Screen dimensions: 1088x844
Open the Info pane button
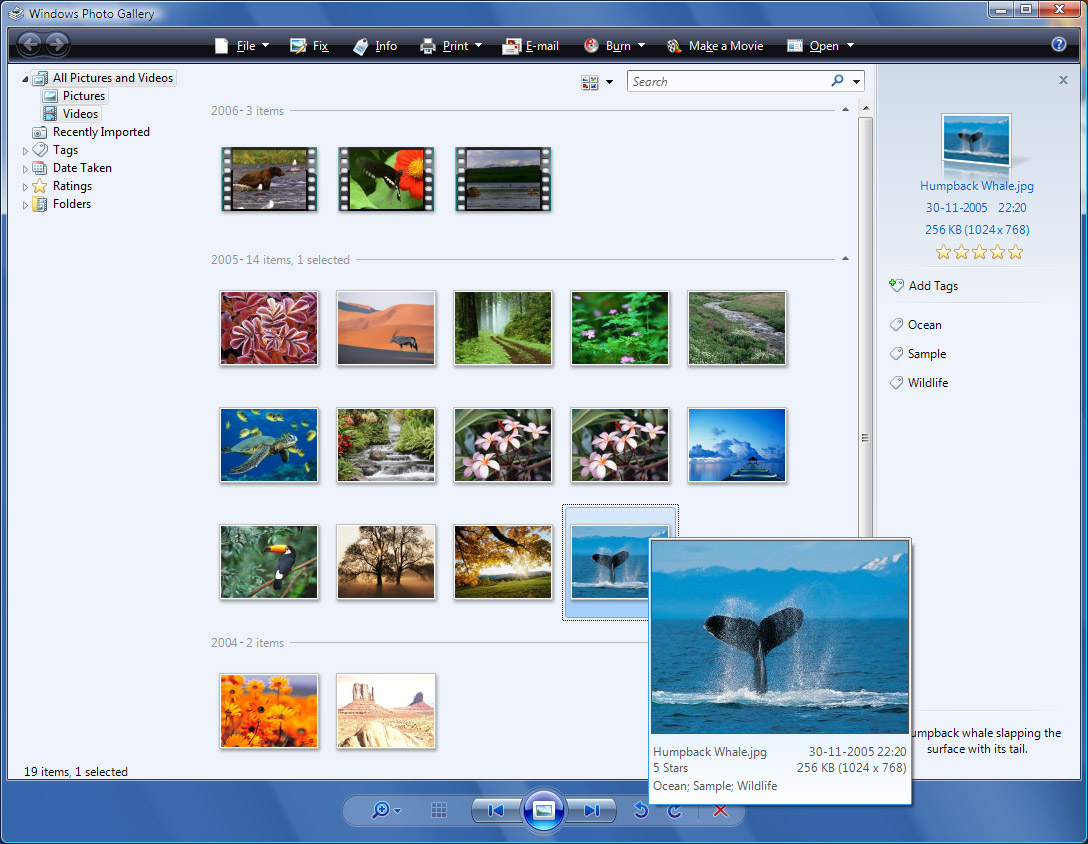375,46
